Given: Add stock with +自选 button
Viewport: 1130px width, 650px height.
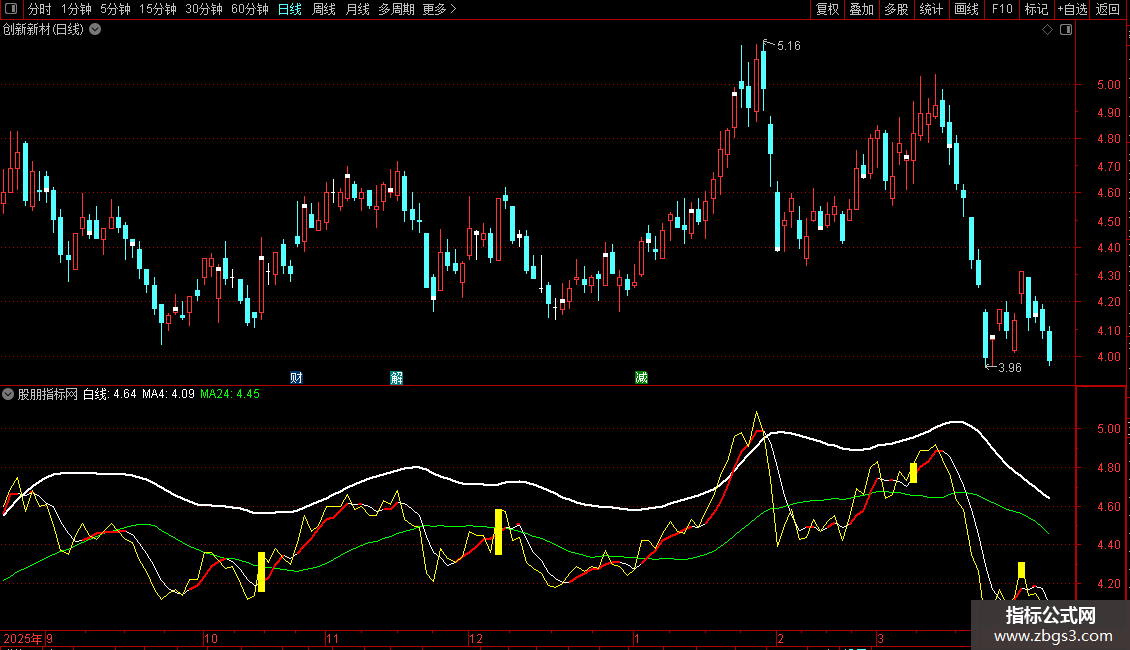Looking at the screenshot, I should 1072,9.
